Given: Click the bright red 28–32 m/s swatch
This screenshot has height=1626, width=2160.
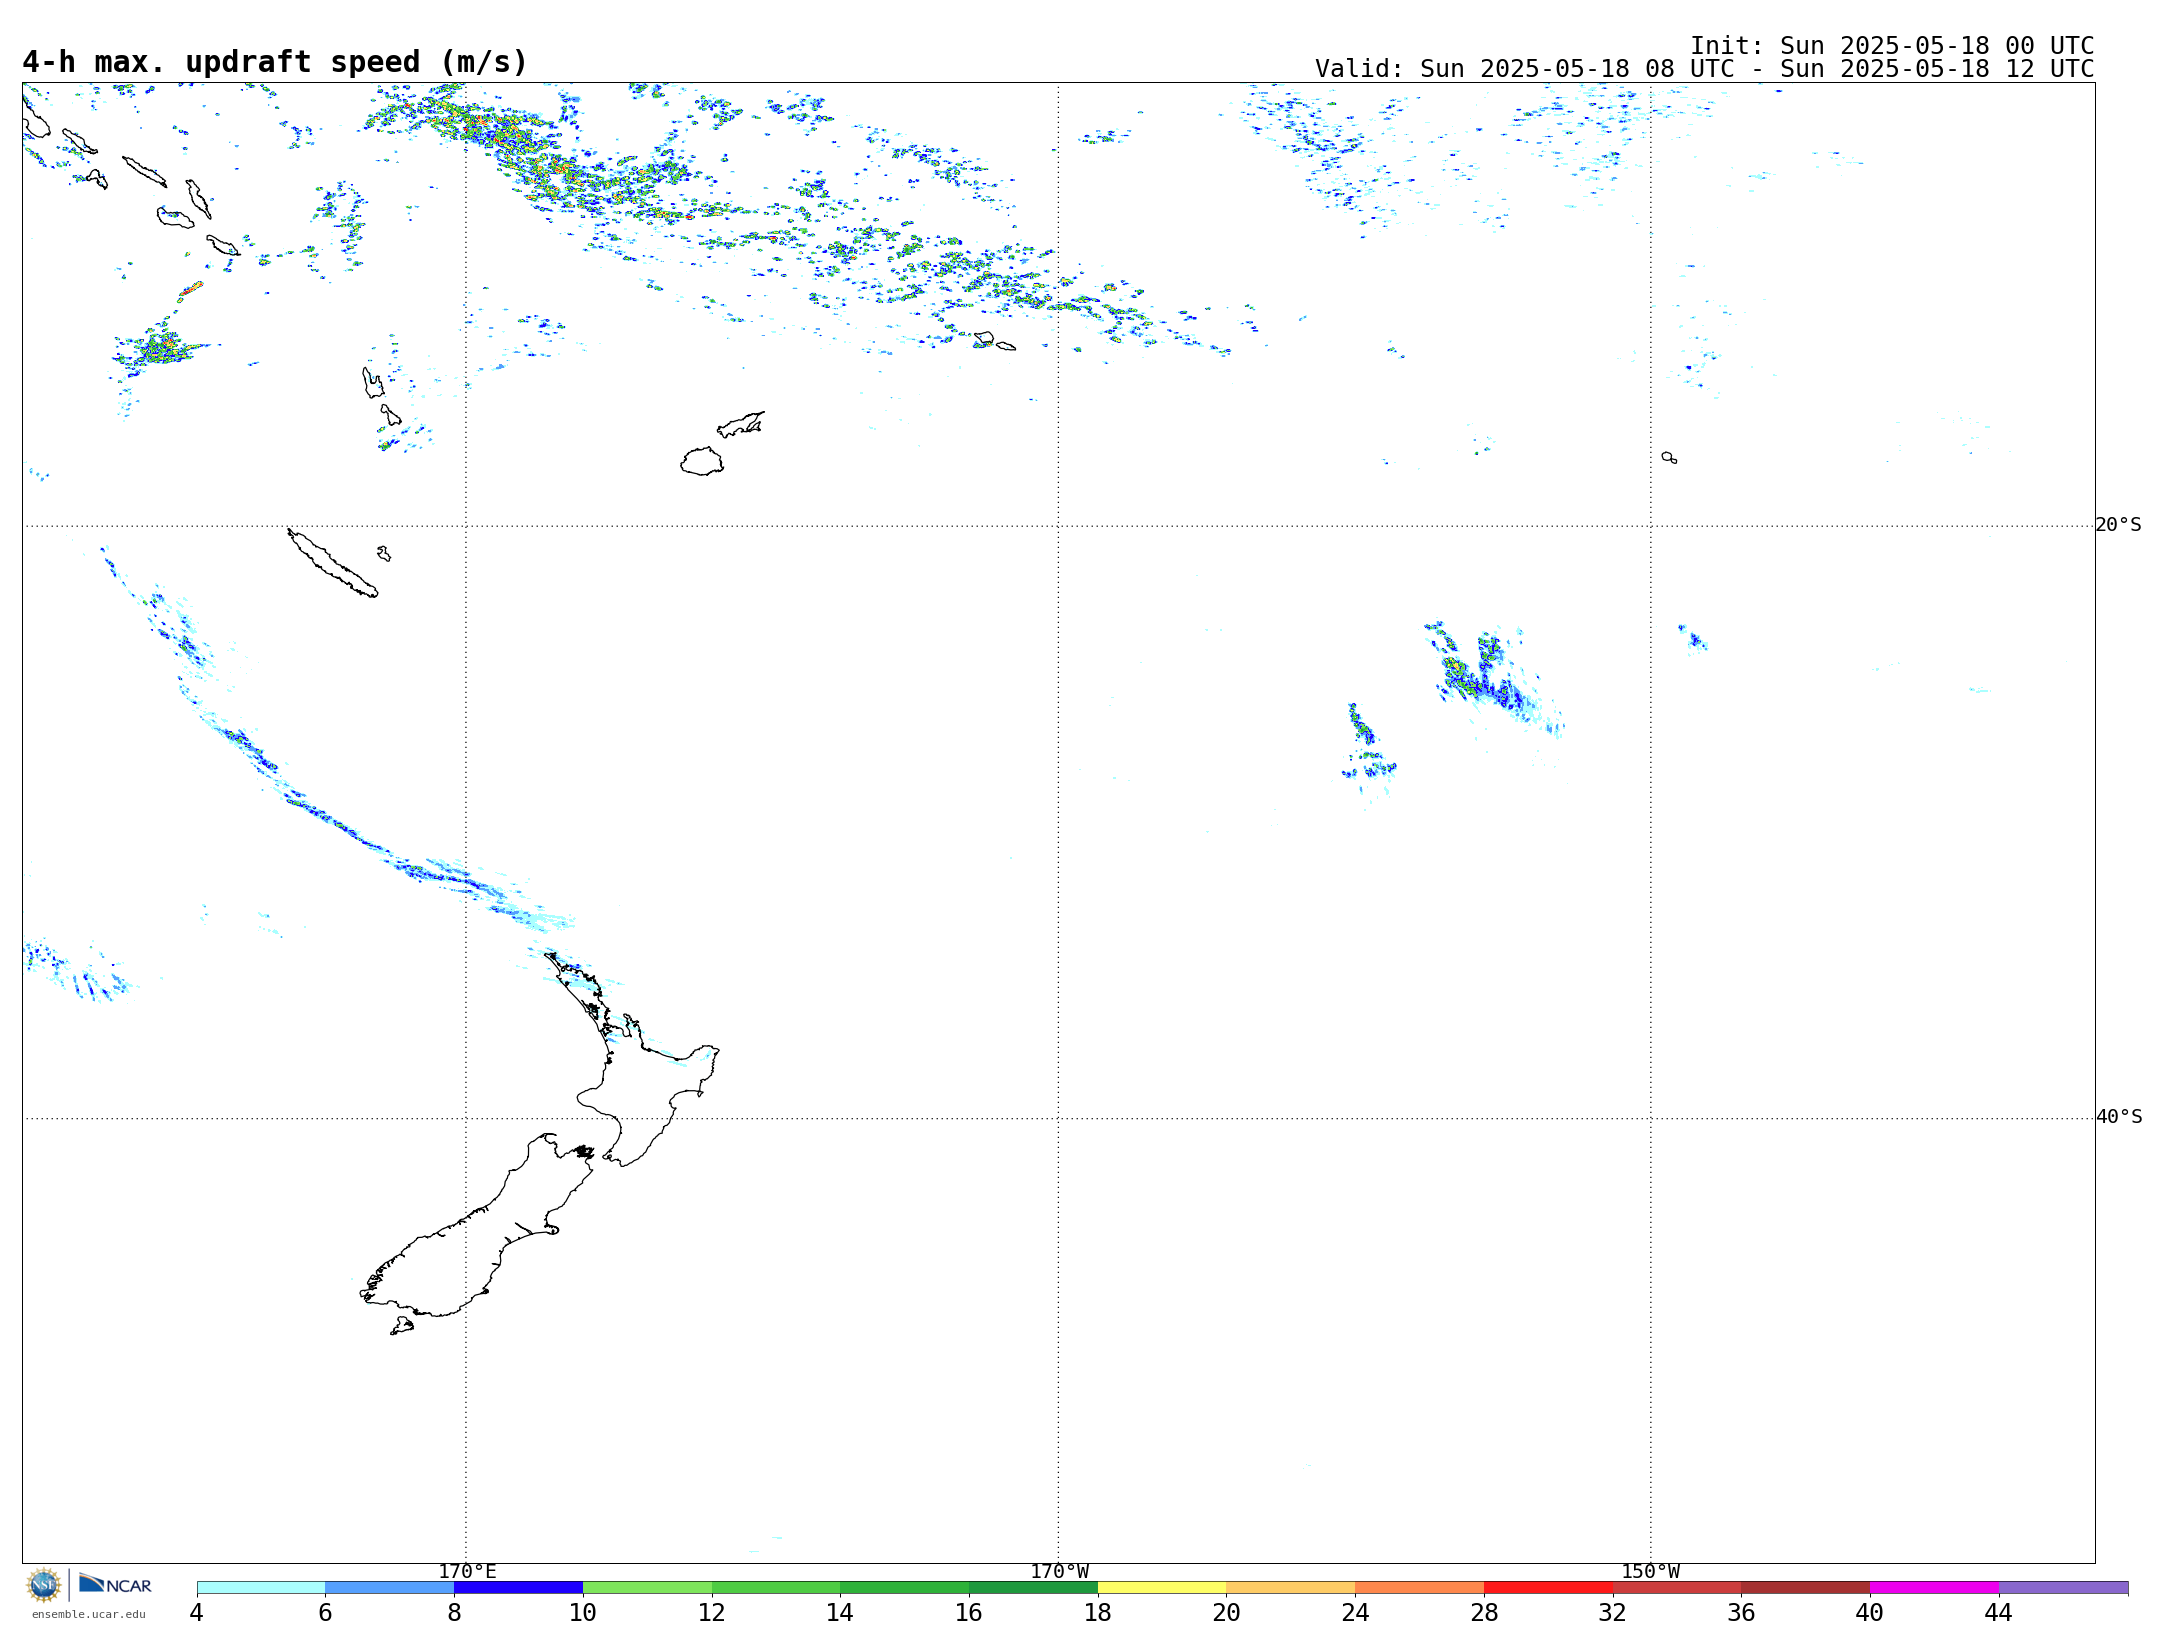Looking at the screenshot, I should [1548, 1588].
